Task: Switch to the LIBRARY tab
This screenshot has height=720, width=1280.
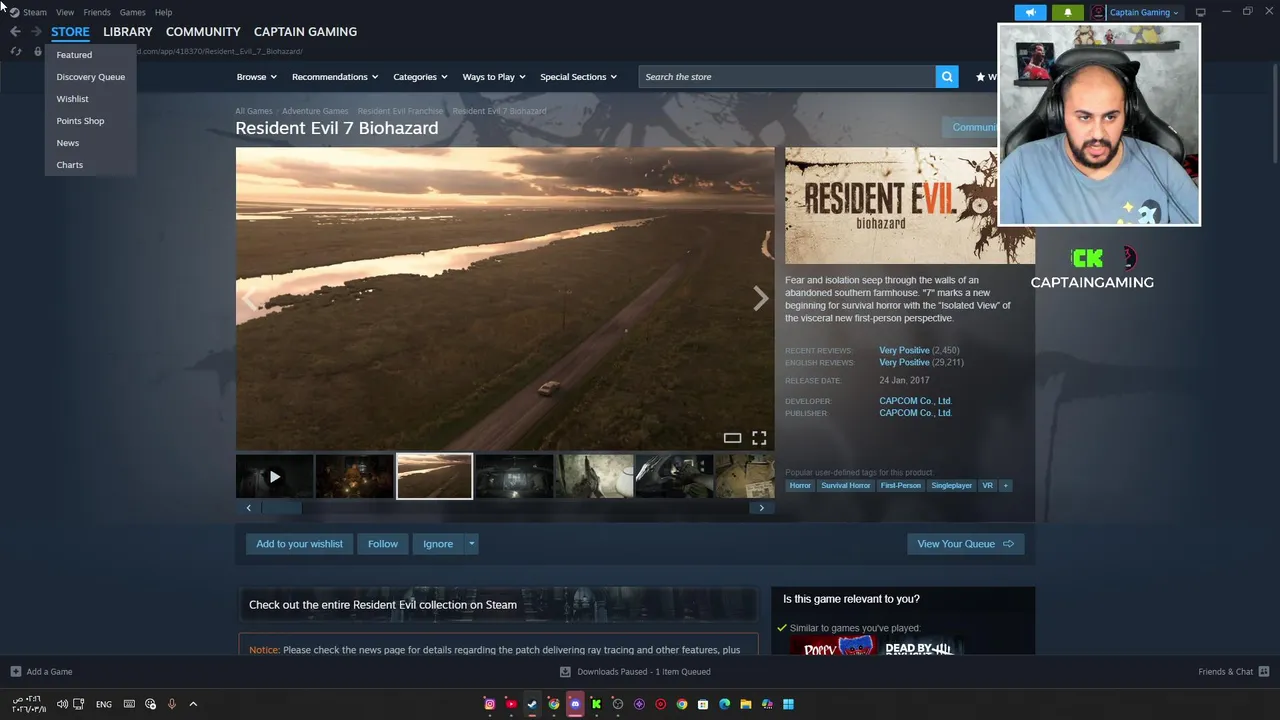Action: coord(128,32)
